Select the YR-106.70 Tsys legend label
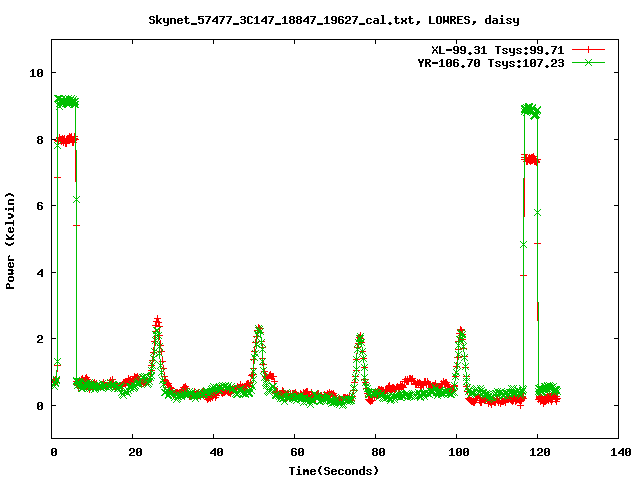 click(x=491, y=62)
